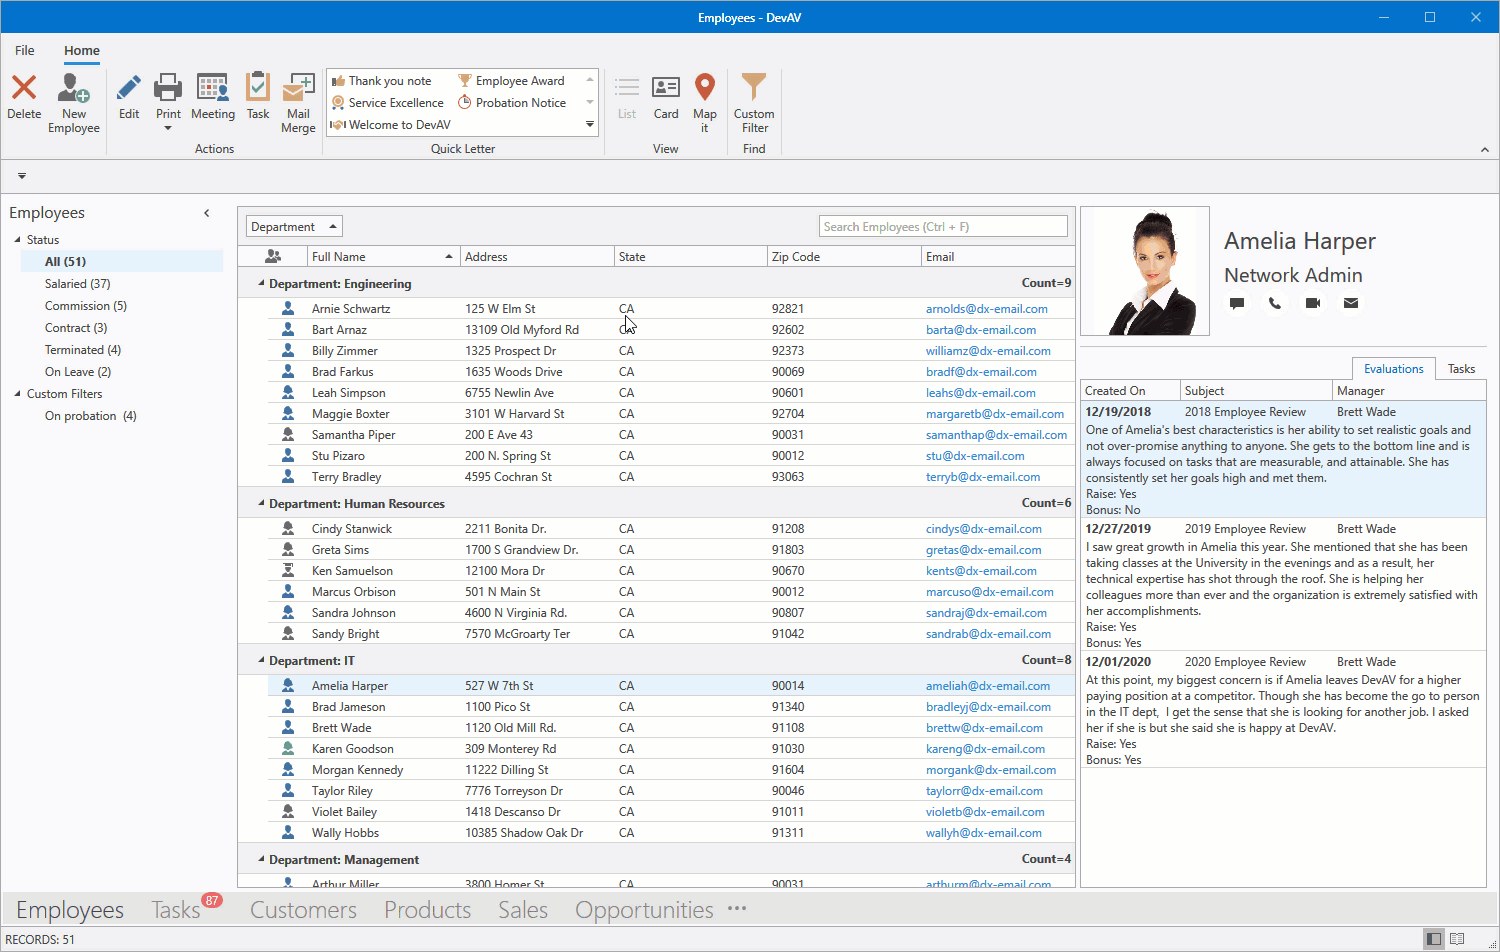Open the File menu
1500x952 pixels.
pos(24,50)
